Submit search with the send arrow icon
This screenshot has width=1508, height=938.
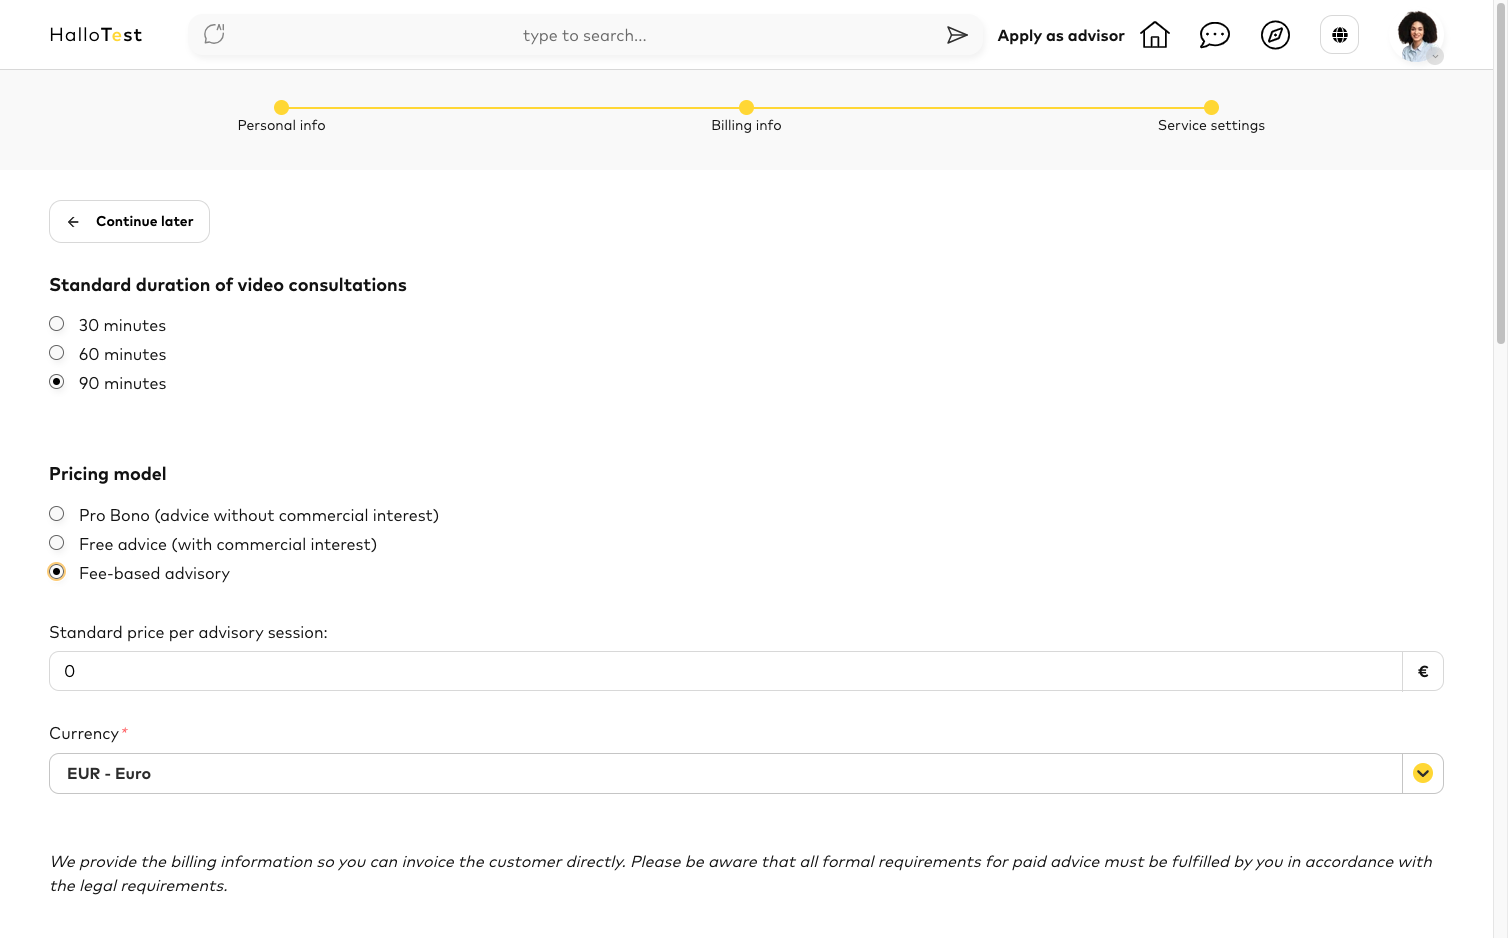click(x=957, y=35)
